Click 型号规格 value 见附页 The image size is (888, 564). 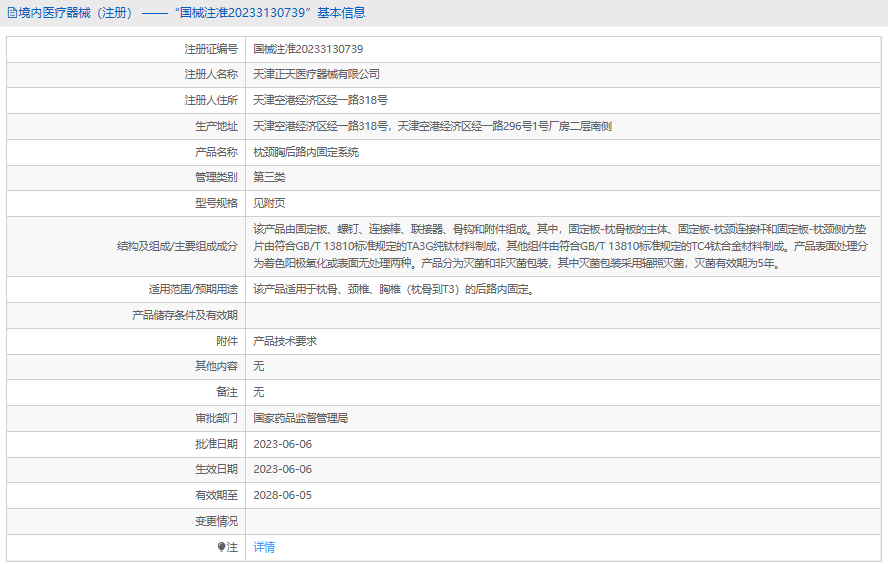(269, 203)
